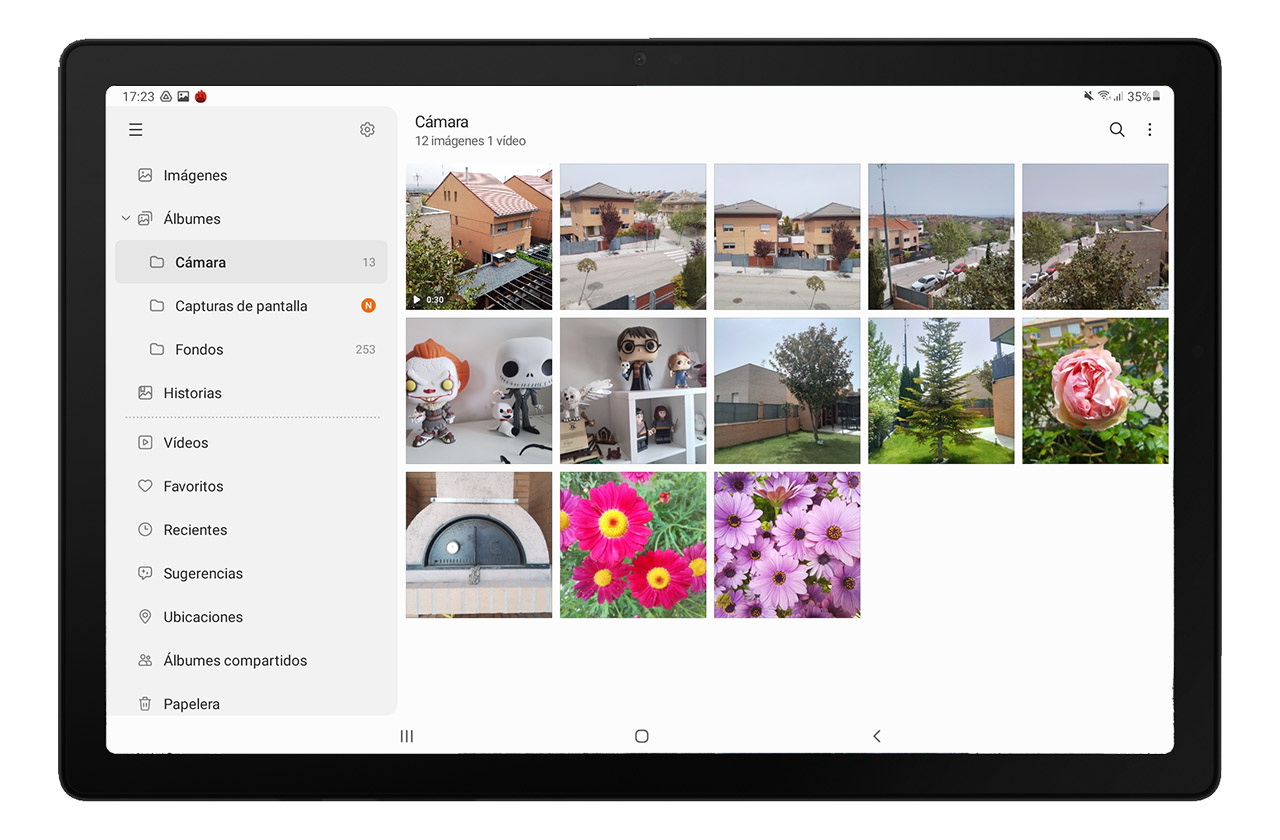Click the Capturas de pantalla folder icon
1280x840 pixels.
[x=157, y=306]
